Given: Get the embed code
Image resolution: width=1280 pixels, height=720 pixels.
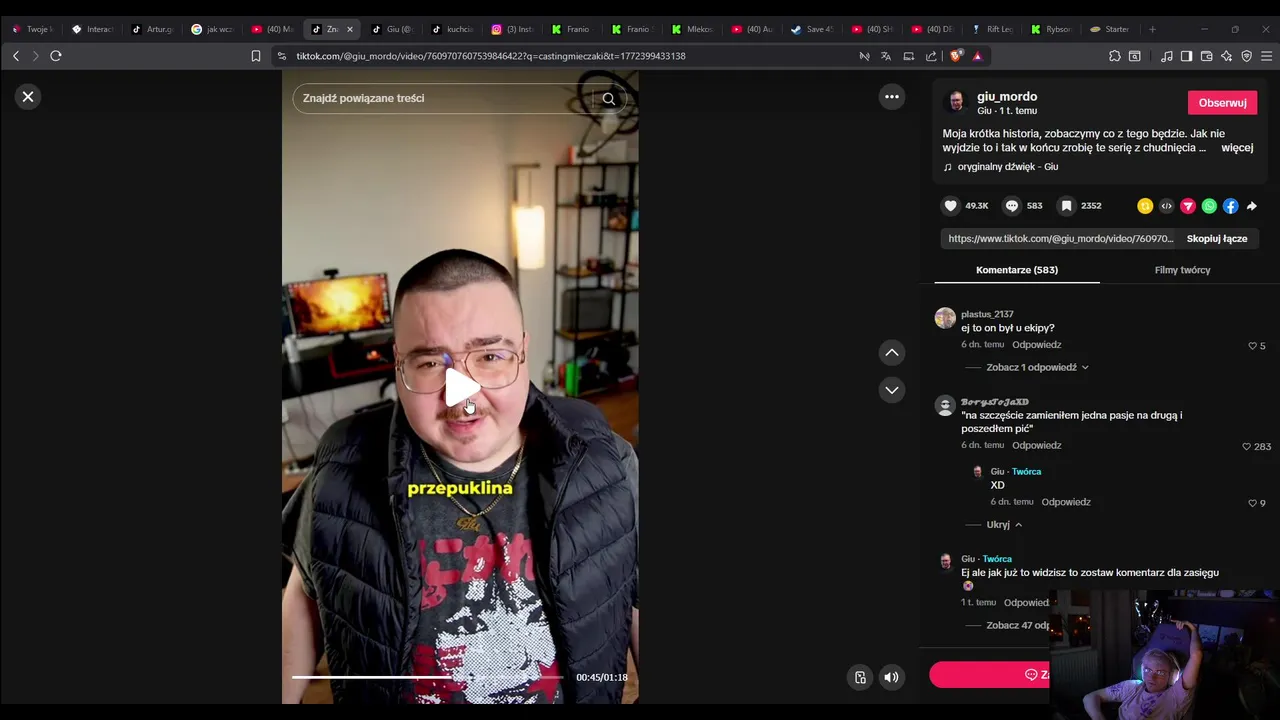Looking at the screenshot, I should [1166, 206].
